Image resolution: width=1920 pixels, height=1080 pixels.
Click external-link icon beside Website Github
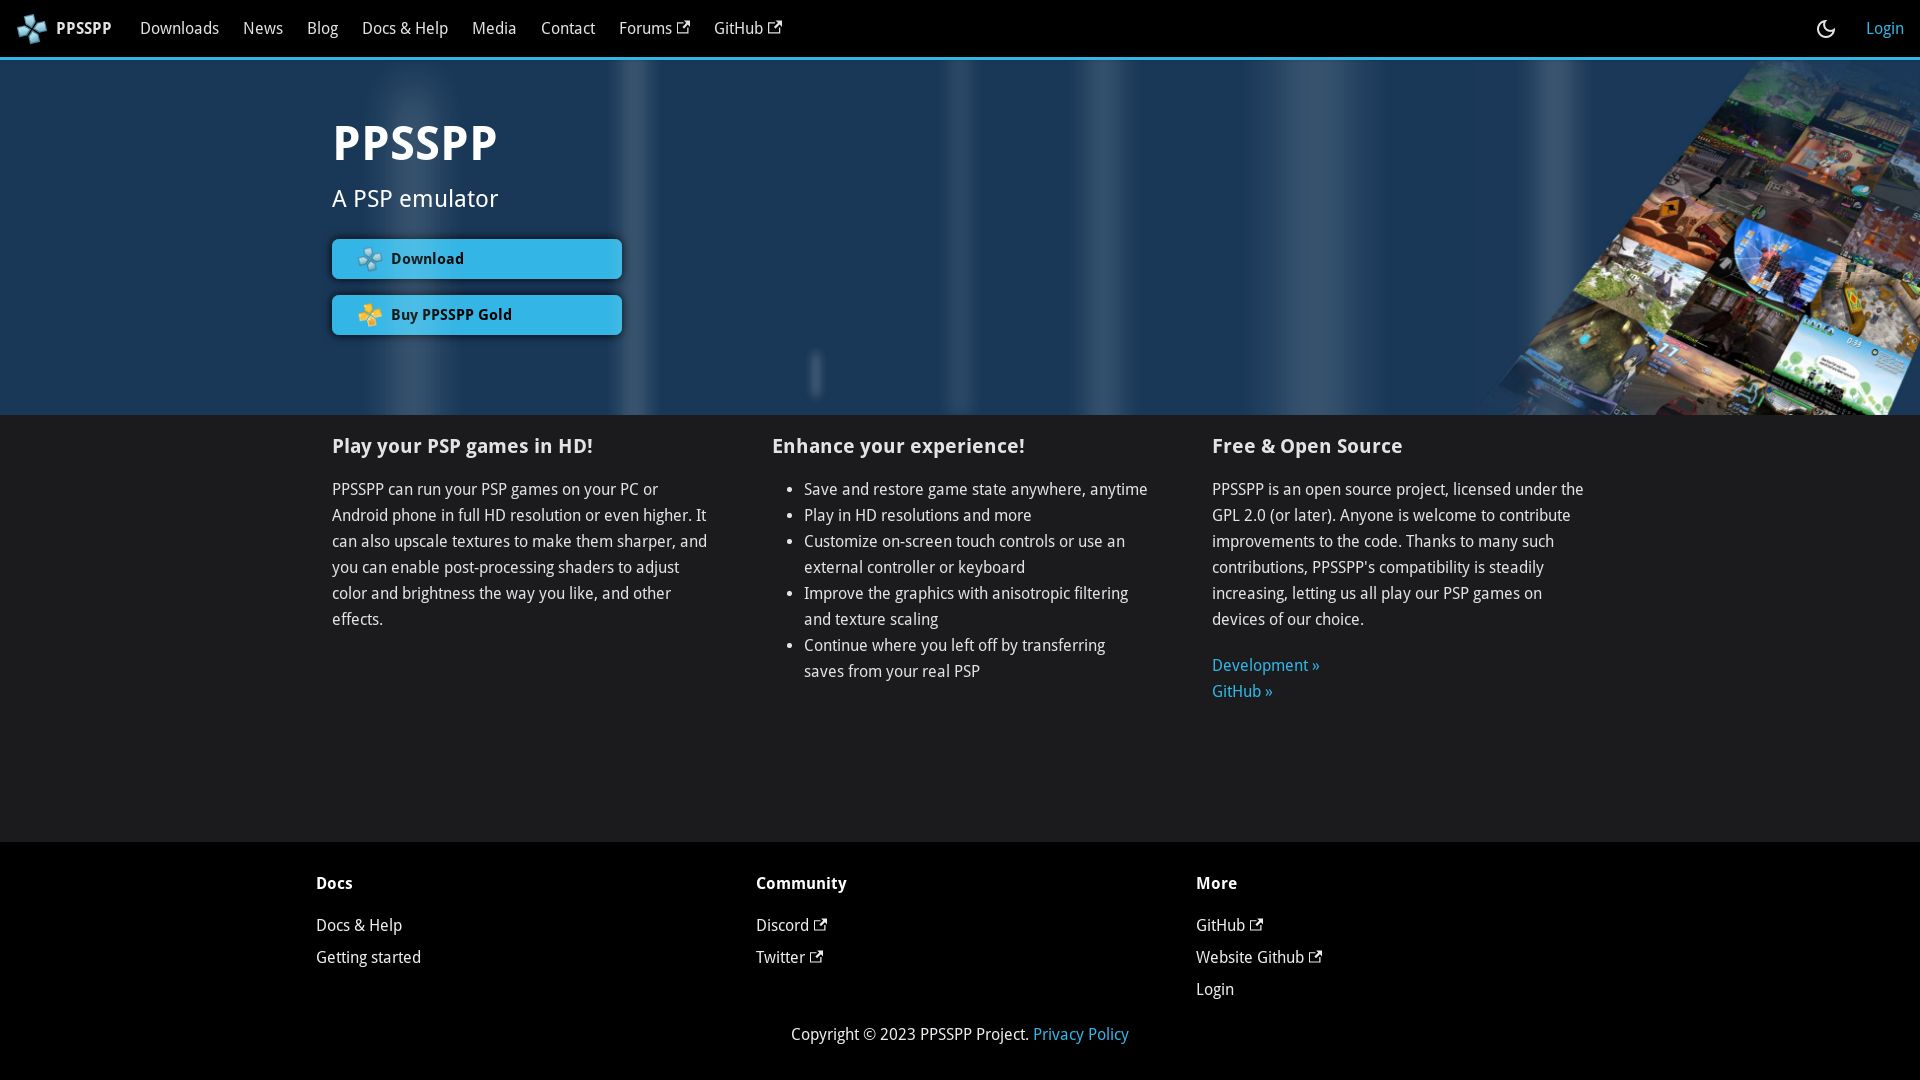(1315, 957)
